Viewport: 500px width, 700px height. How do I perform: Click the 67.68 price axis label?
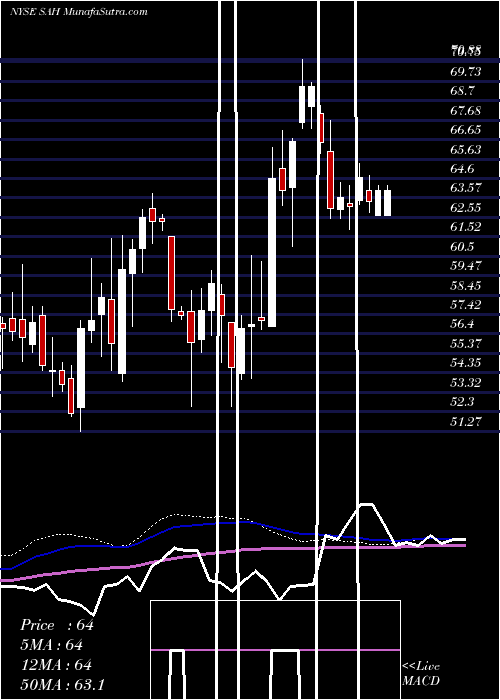466,110
